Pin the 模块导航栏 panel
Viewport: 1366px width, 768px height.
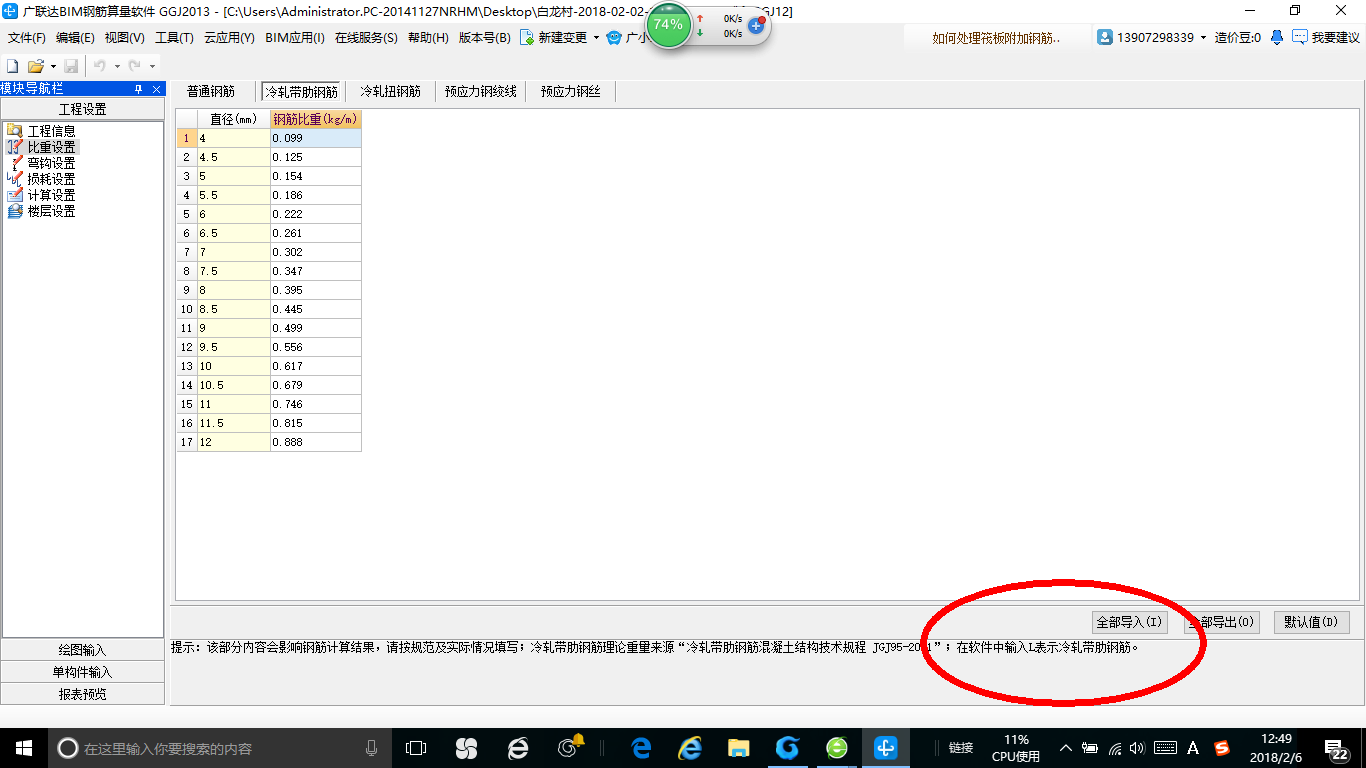click(x=139, y=89)
